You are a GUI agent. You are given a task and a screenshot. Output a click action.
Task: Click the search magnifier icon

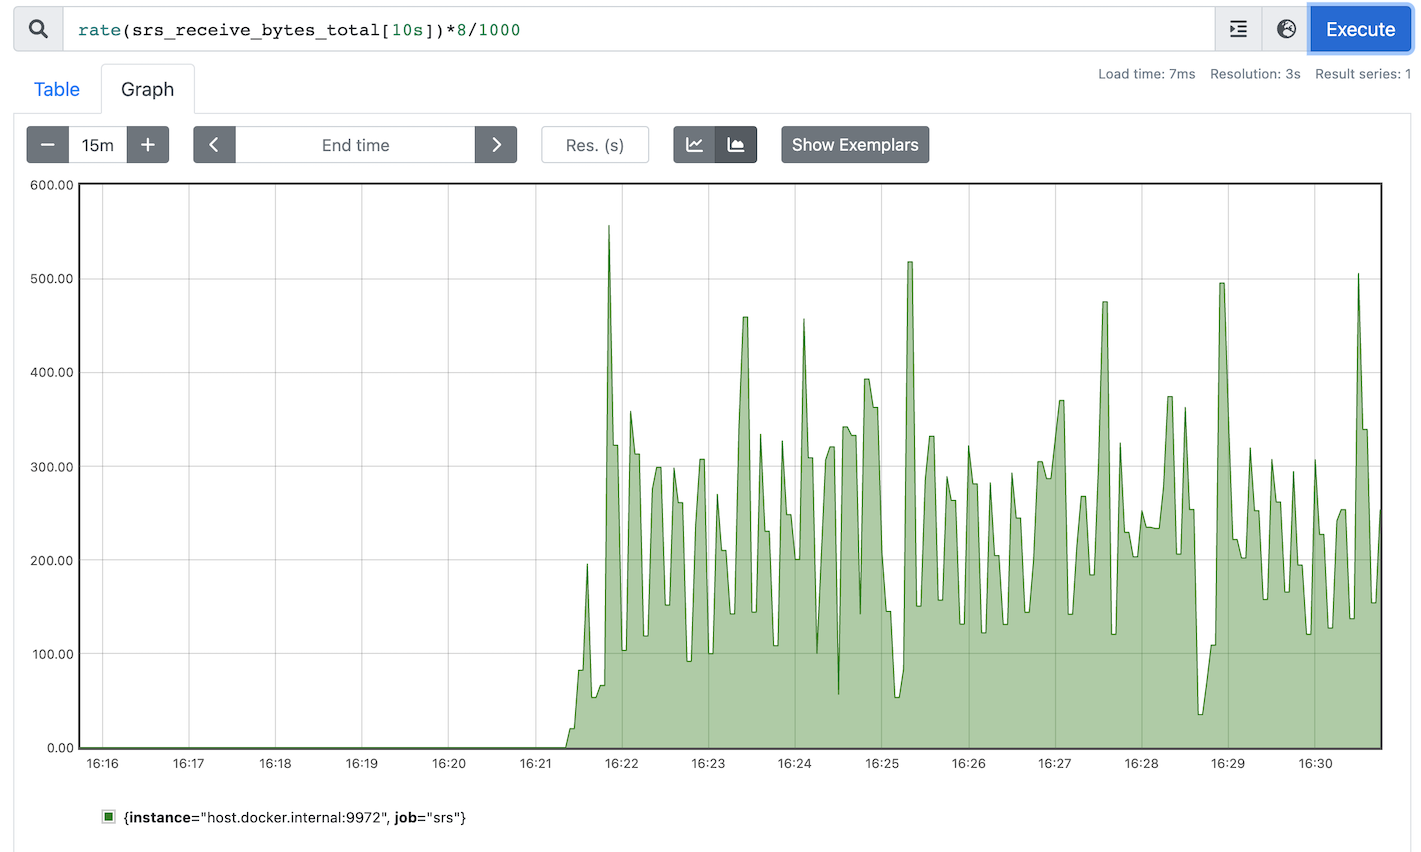(38, 29)
